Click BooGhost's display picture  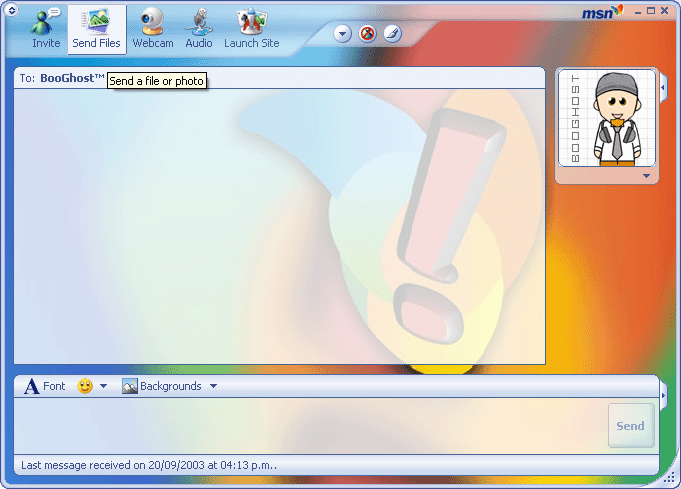(607, 118)
